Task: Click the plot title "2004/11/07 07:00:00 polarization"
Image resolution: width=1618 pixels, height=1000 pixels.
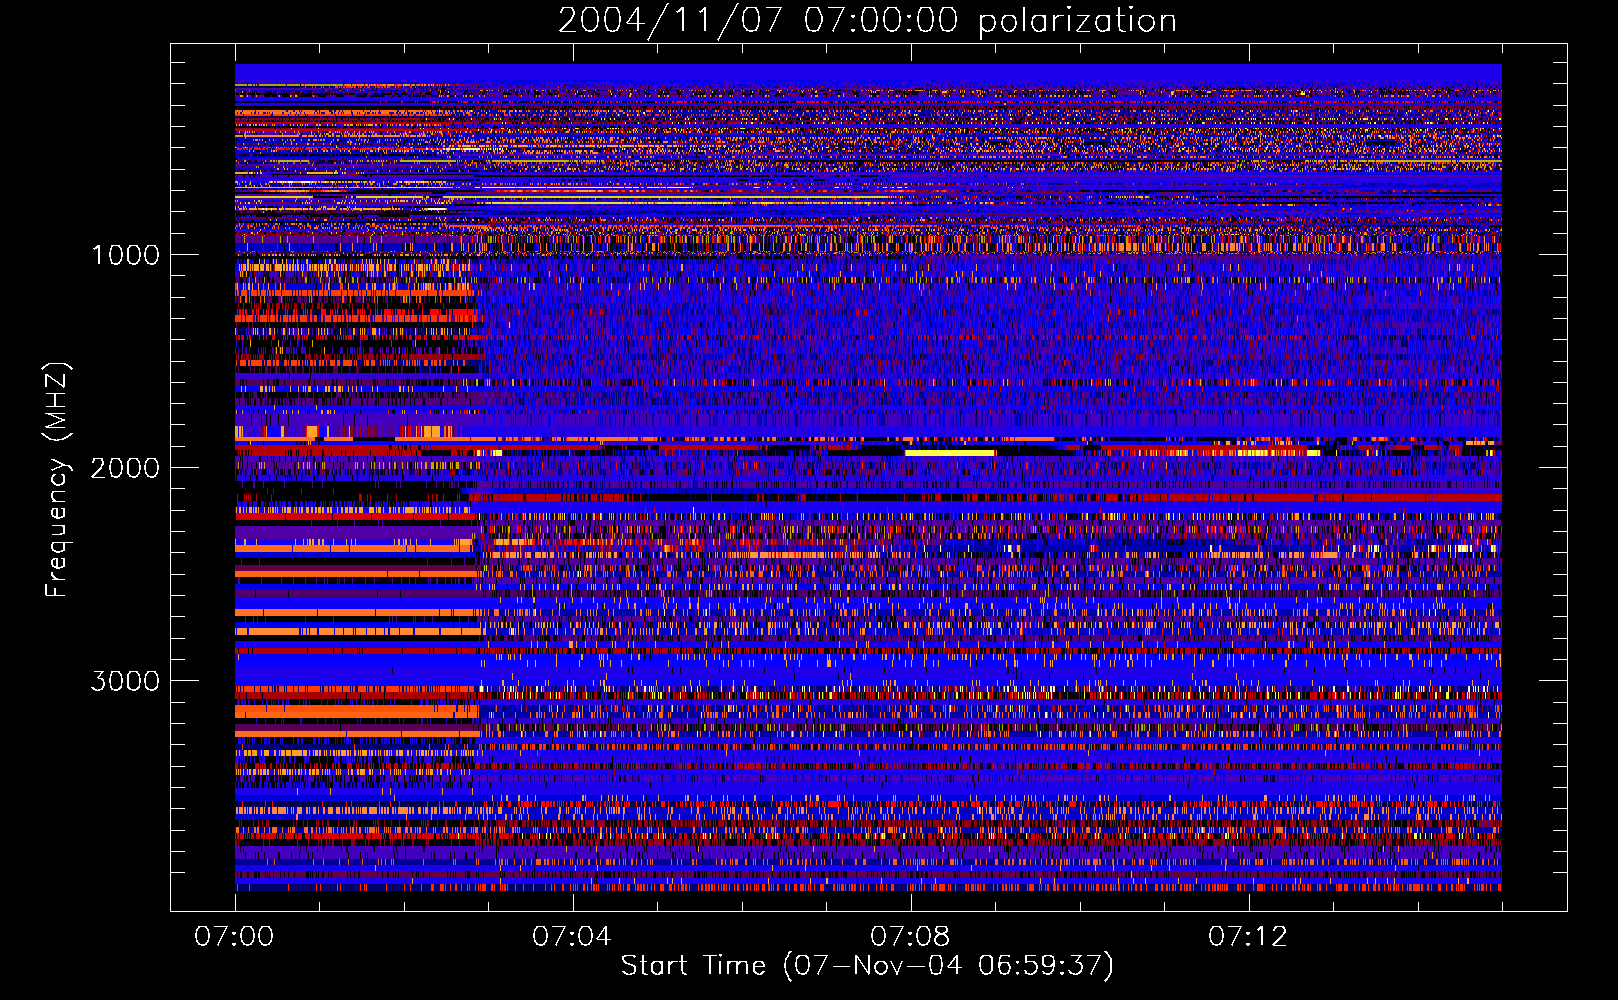Action: tap(867, 21)
